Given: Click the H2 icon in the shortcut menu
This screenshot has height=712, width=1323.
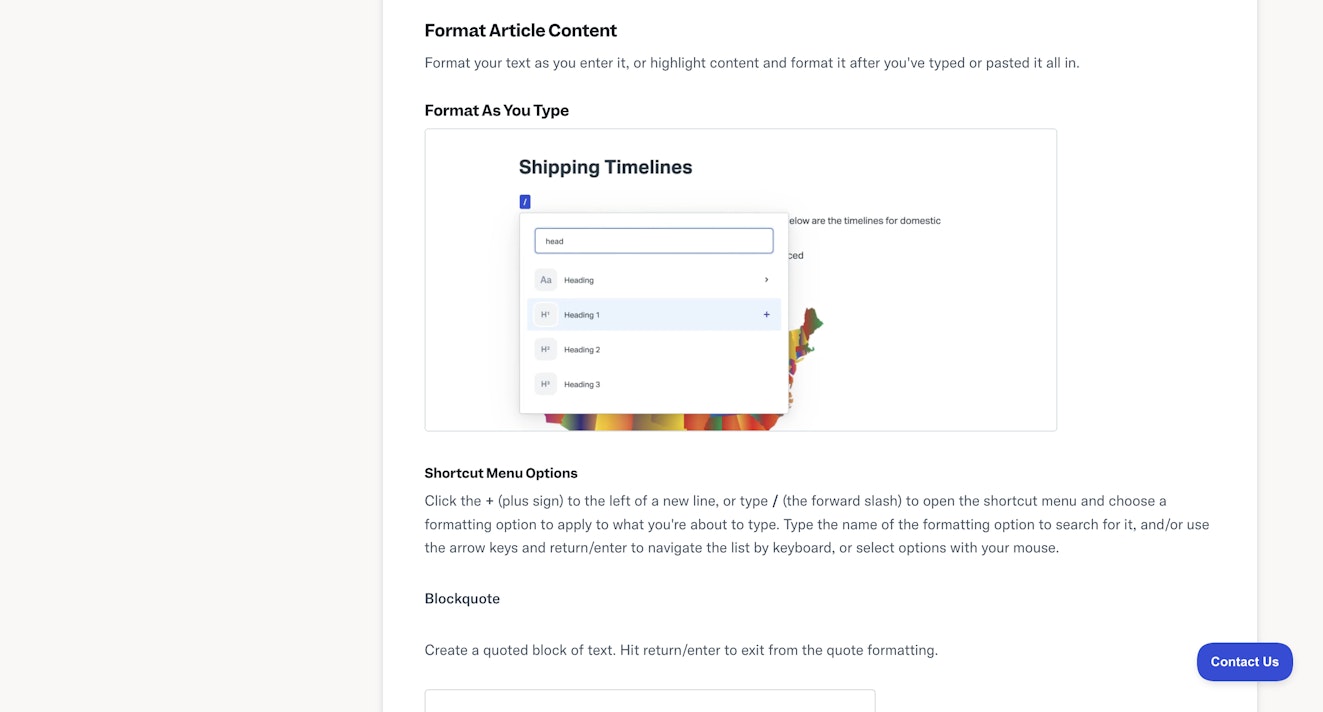Looking at the screenshot, I should pyautogui.click(x=545, y=350).
